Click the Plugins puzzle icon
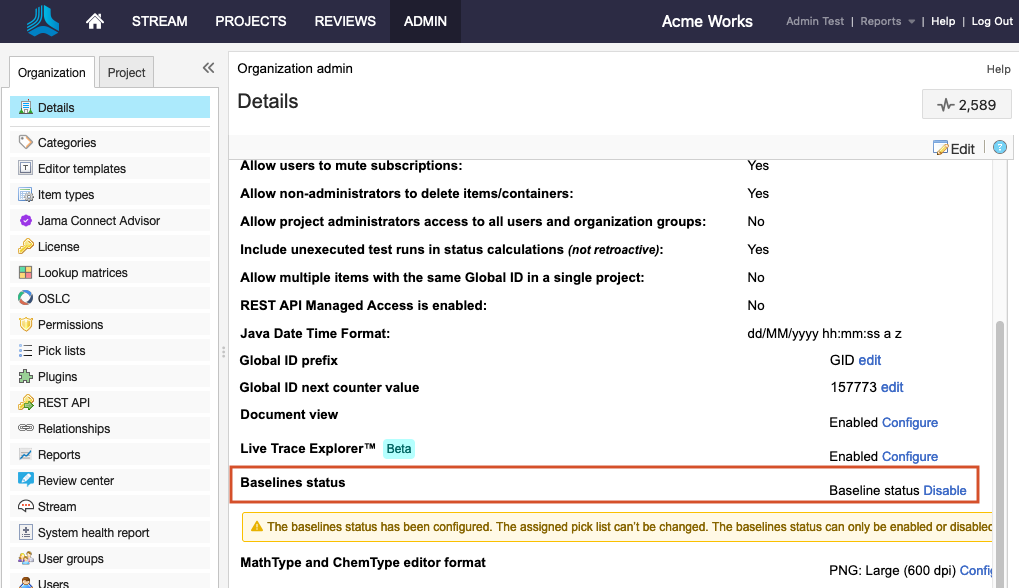 25,376
